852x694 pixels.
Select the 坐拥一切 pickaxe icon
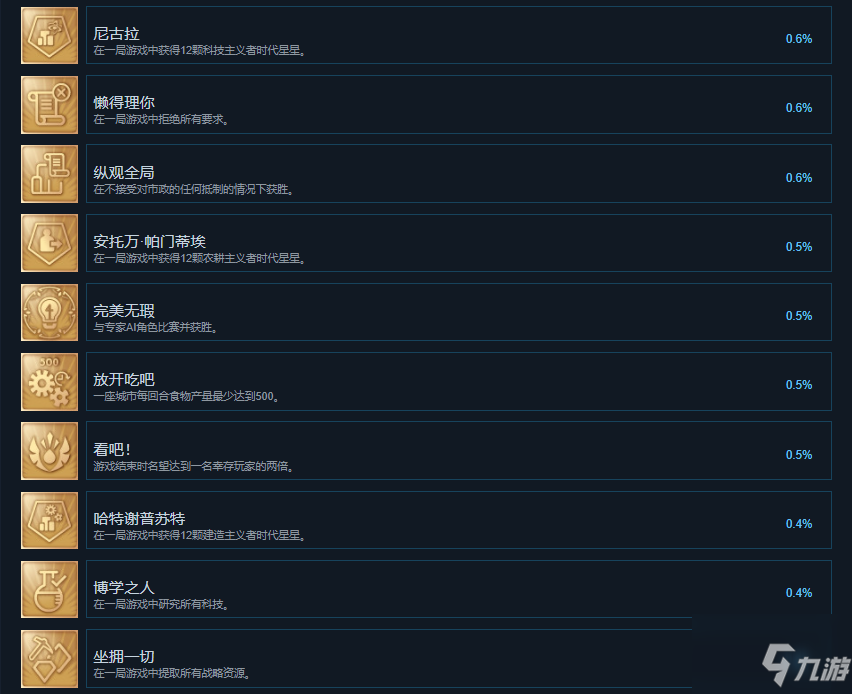tap(49, 659)
